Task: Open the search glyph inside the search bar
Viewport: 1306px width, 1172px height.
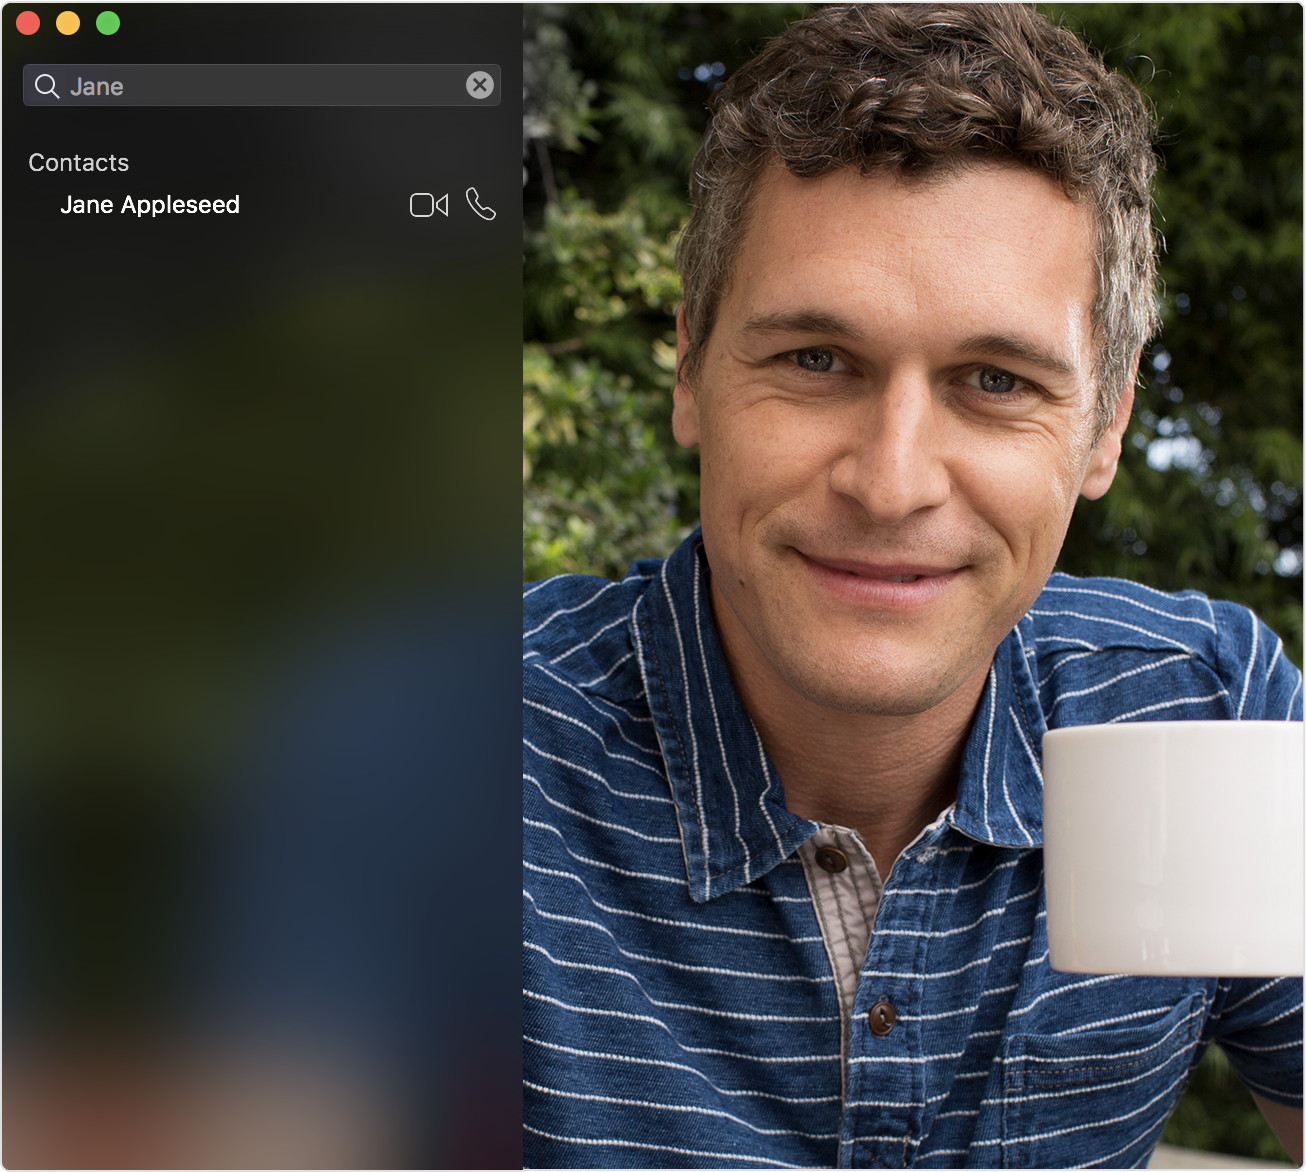Action: (x=47, y=85)
